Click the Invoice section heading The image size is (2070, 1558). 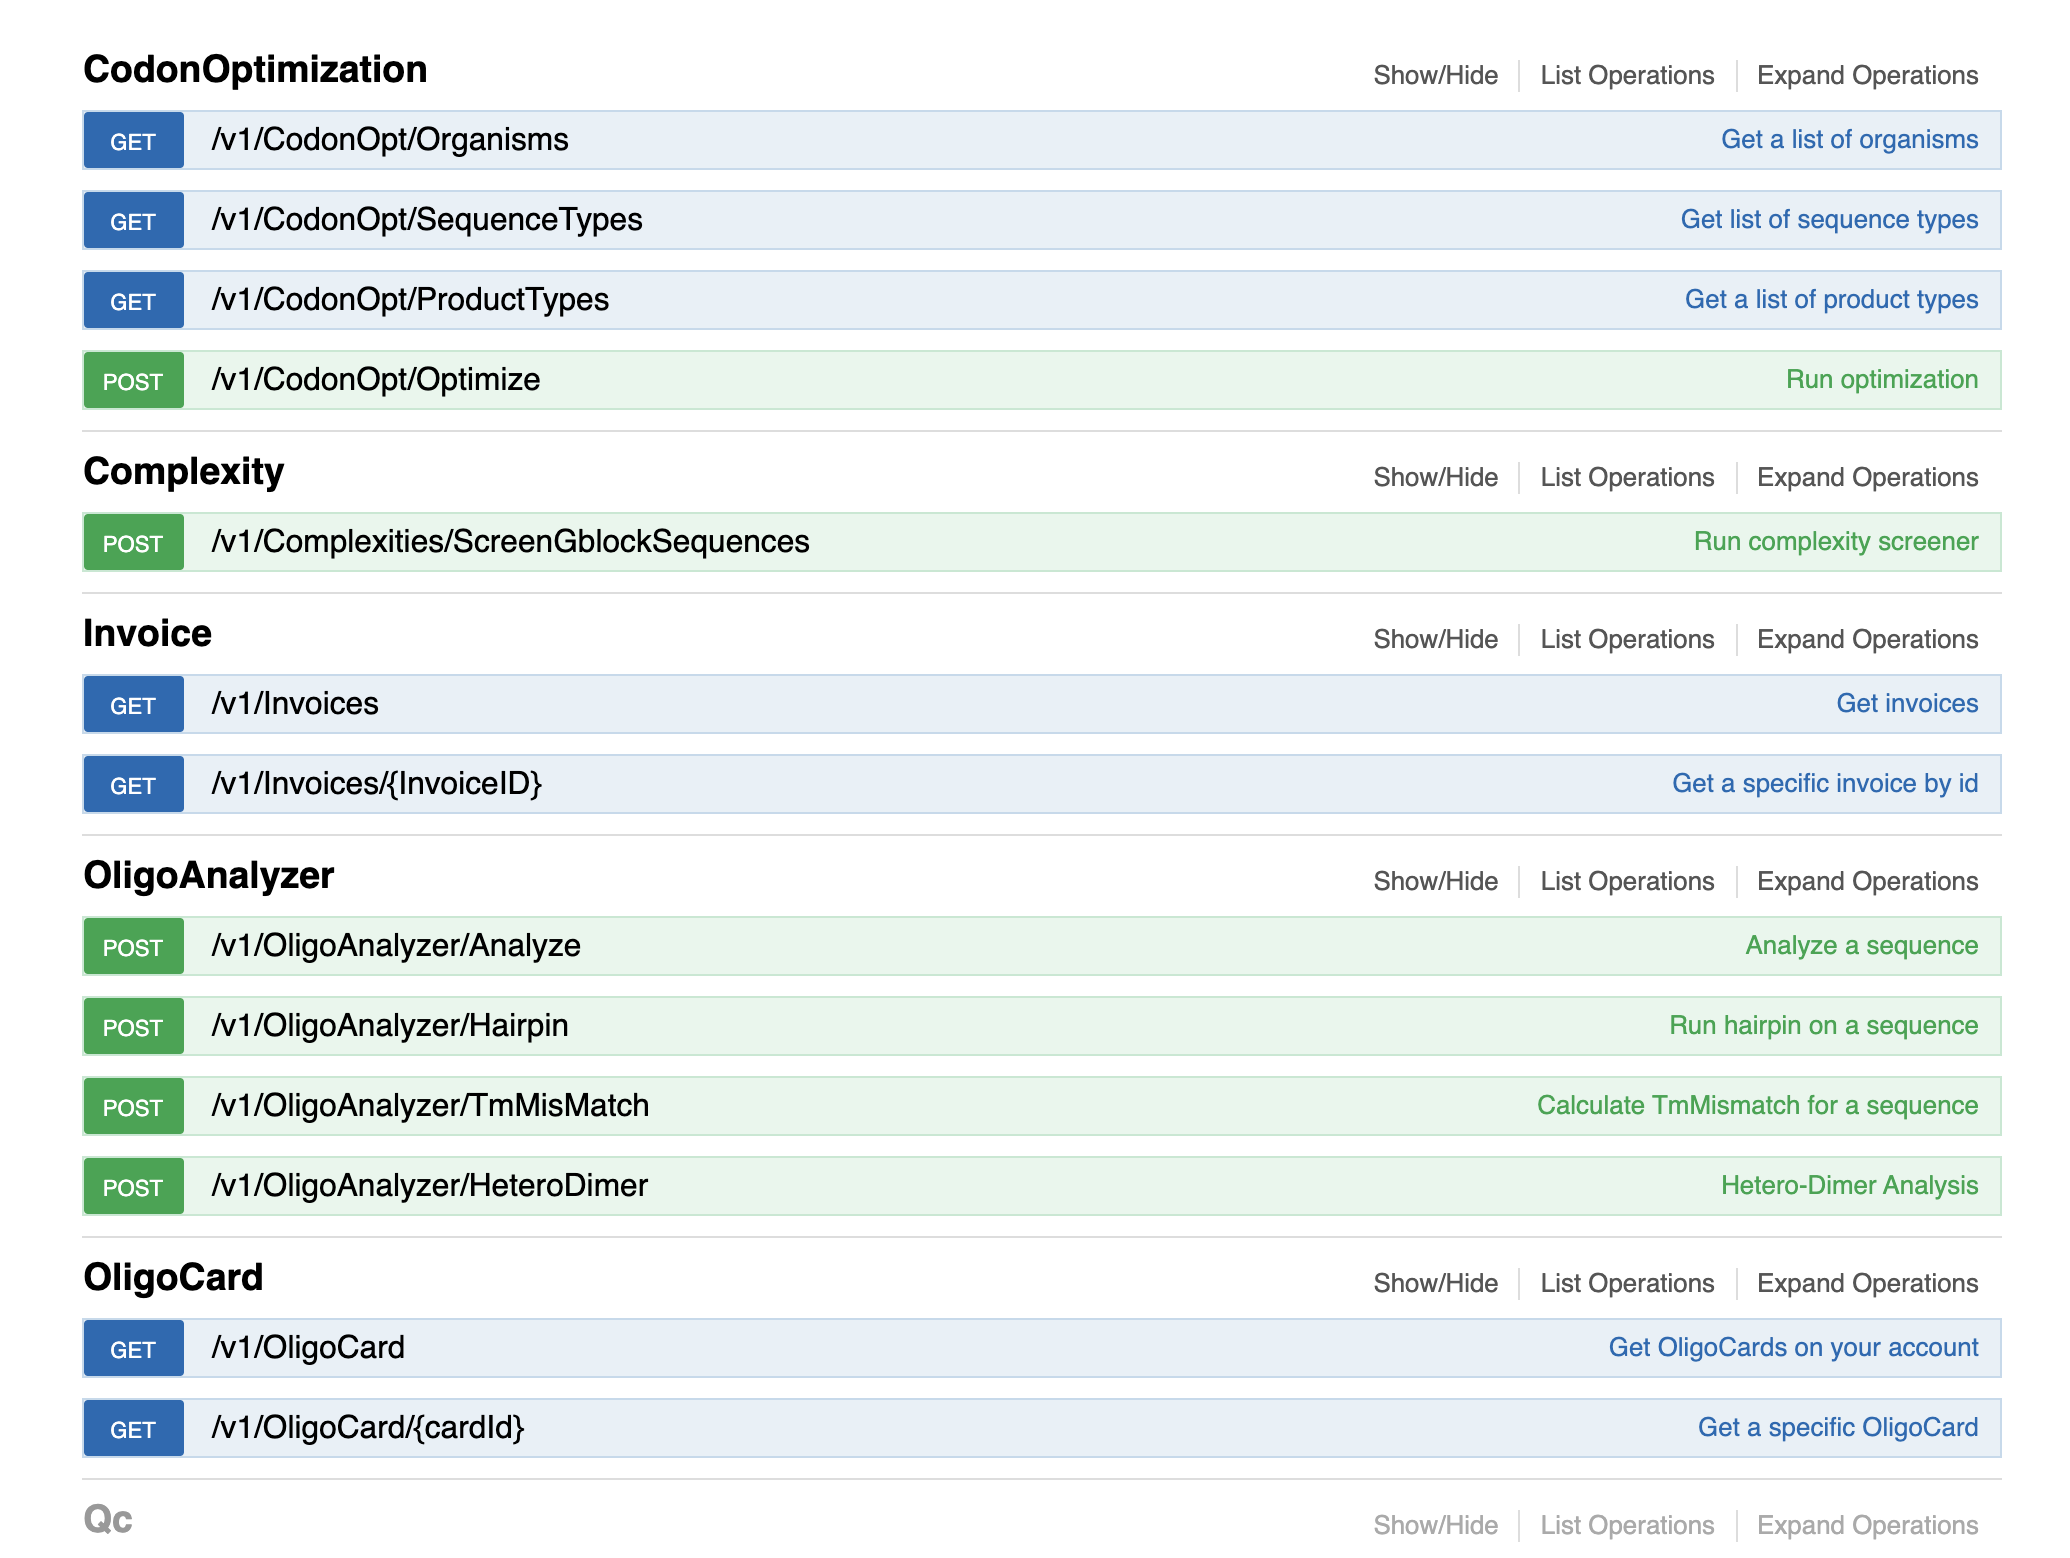(147, 633)
